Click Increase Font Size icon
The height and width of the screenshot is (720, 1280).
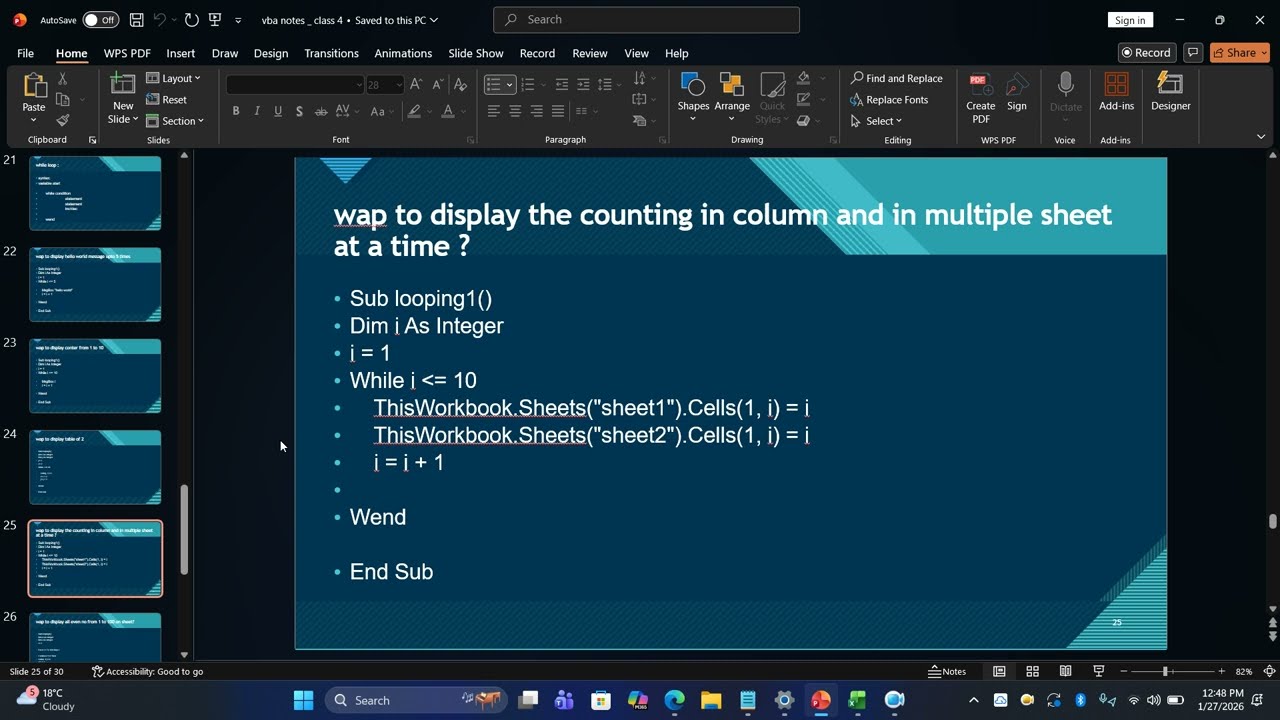[x=416, y=85]
